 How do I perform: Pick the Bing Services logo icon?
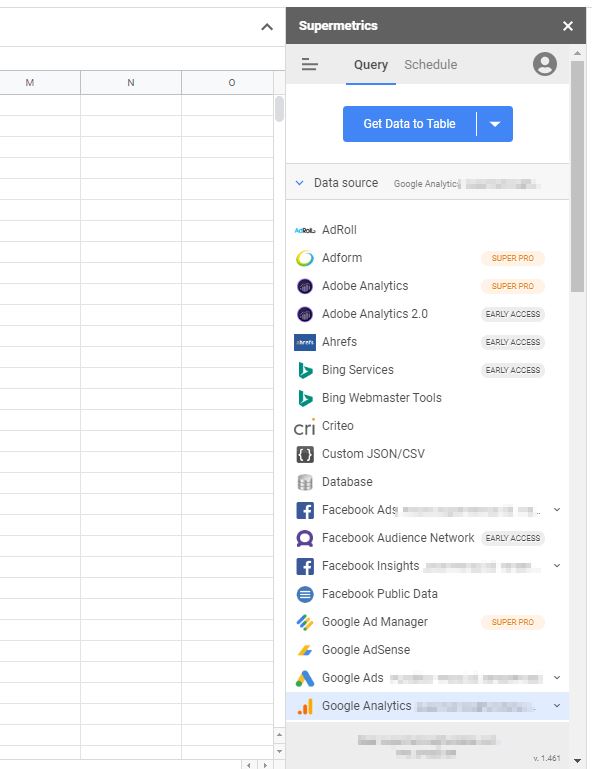305,370
